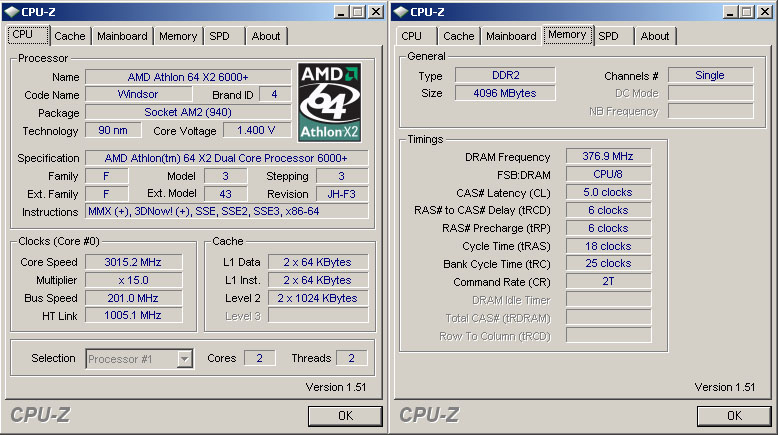The image size is (780, 435).
Task: Click HT Link value 1005.1 MHz
Action: 133,316
